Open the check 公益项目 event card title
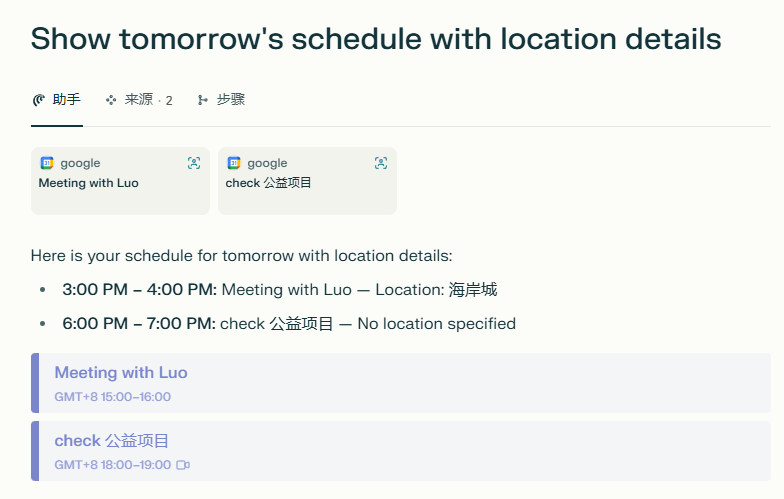This screenshot has height=499, width=784. [x=112, y=441]
